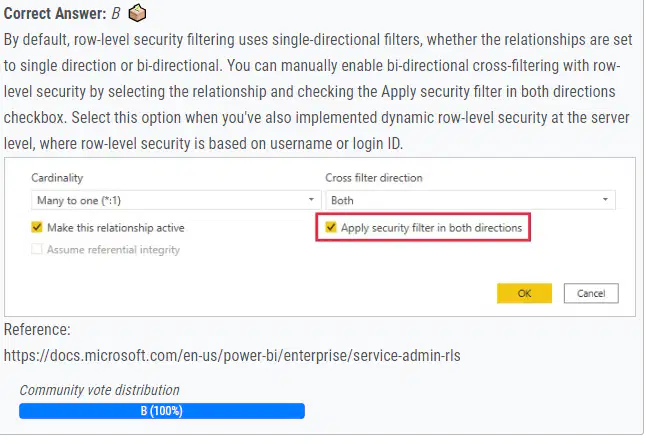Click the 'Community vote distribution' label
The width and height of the screenshot is (646, 444).
(x=100, y=390)
